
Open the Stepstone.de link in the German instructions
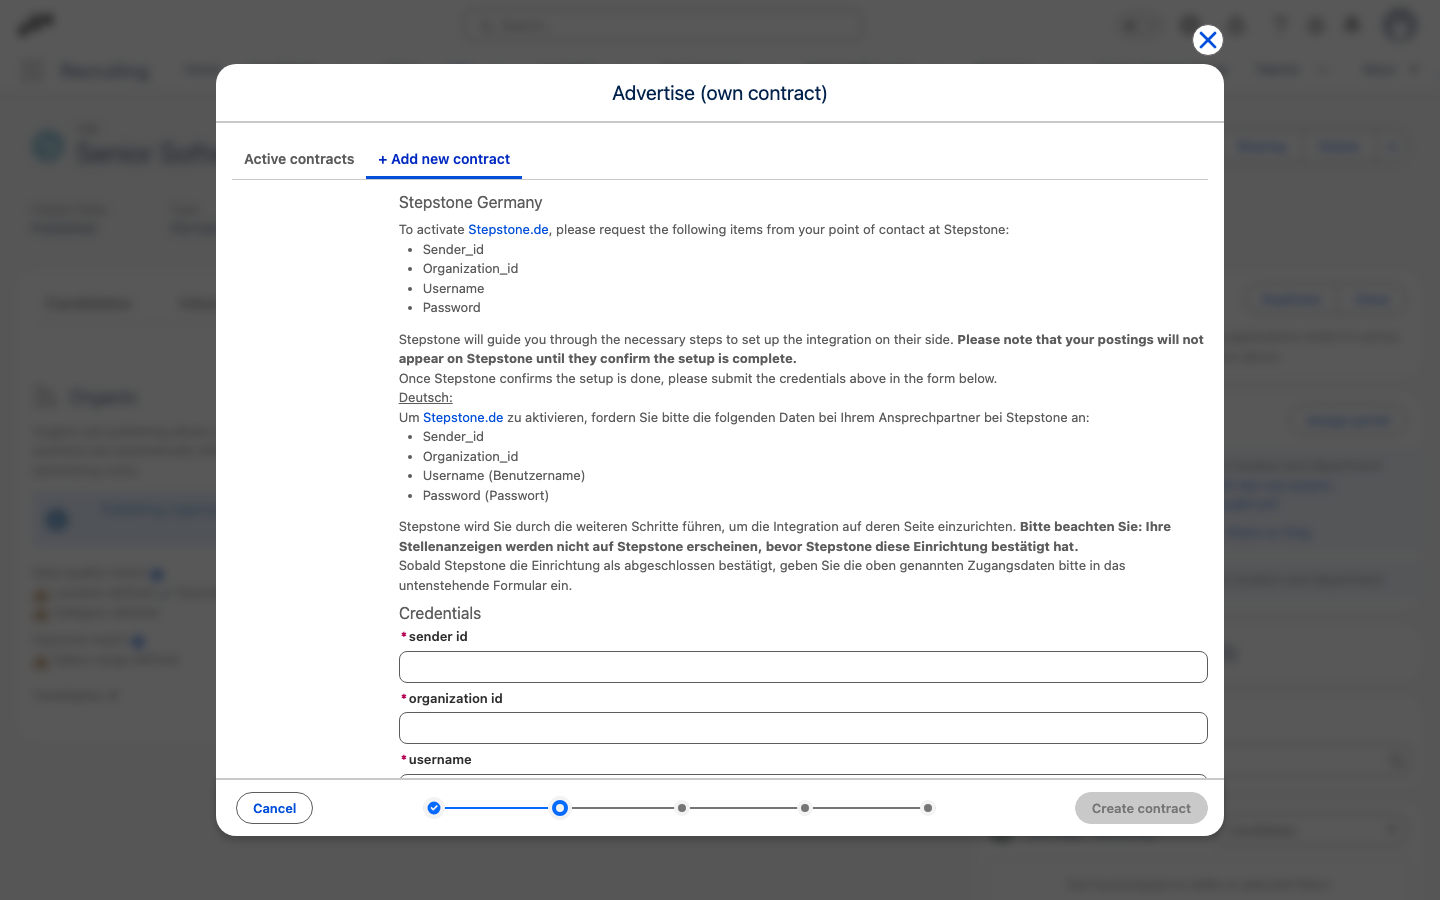(x=463, y=417)
